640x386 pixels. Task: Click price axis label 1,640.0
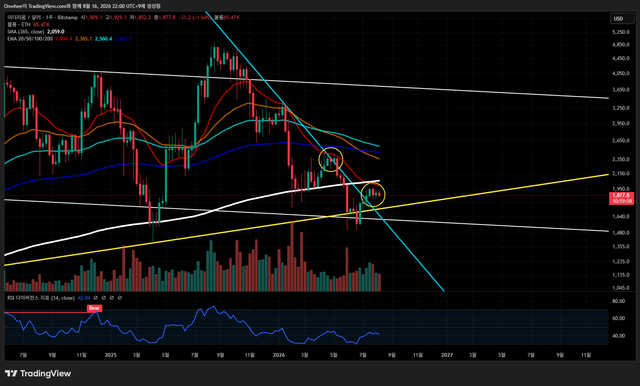coord(621,217)
